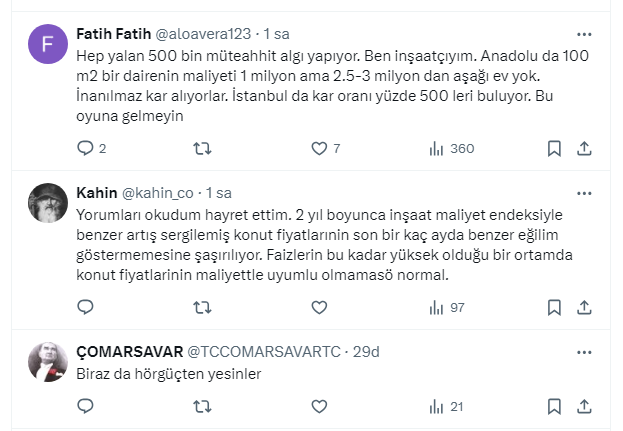623x431 pixels.
Task: Open the @kahin_co profile handle
Action: click(158, 193)
